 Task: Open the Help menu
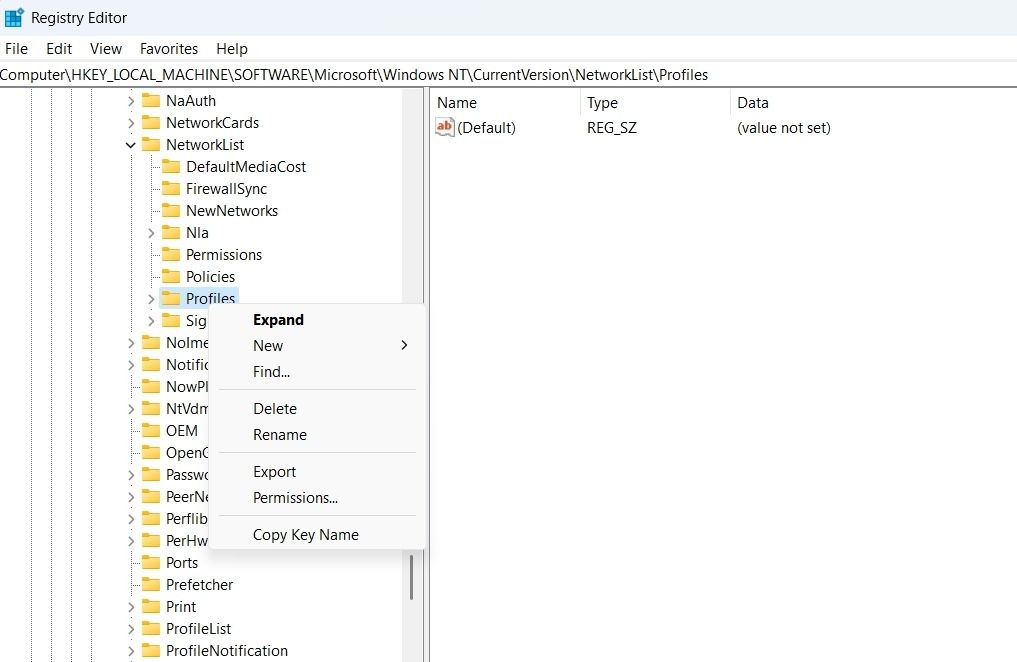tap(232, 49)
